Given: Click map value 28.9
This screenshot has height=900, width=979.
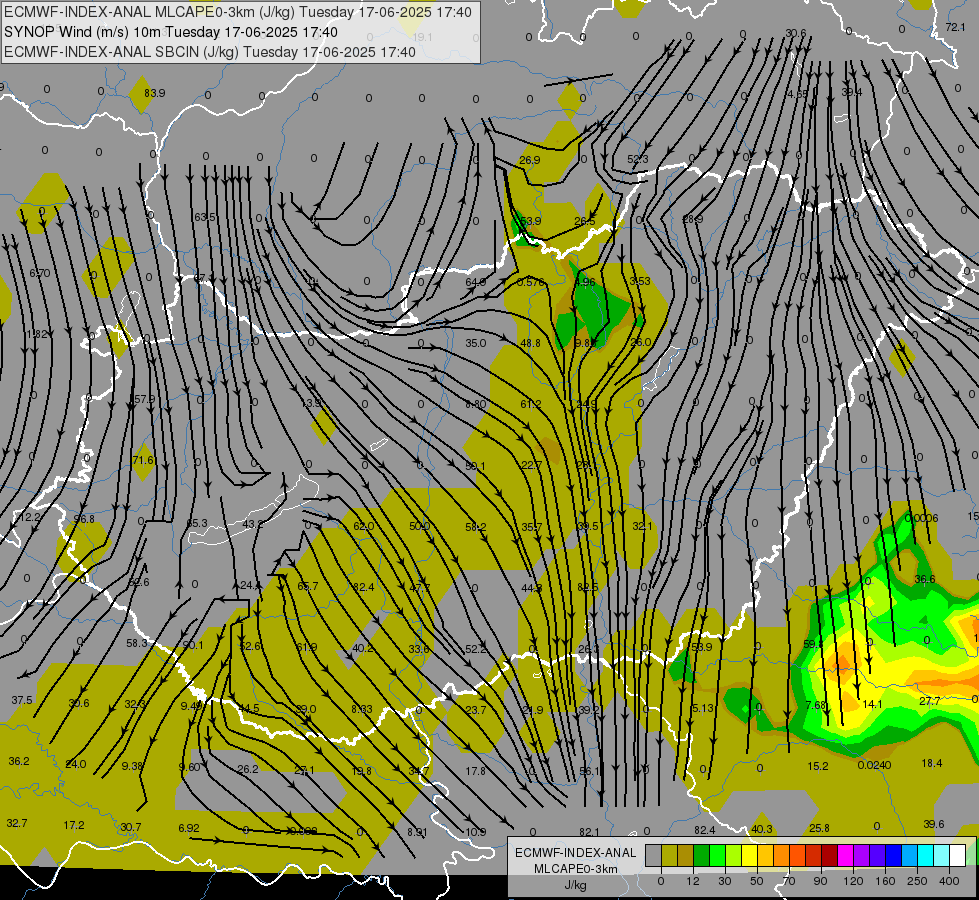Looking at the screenshot, I should pos(692,219).
